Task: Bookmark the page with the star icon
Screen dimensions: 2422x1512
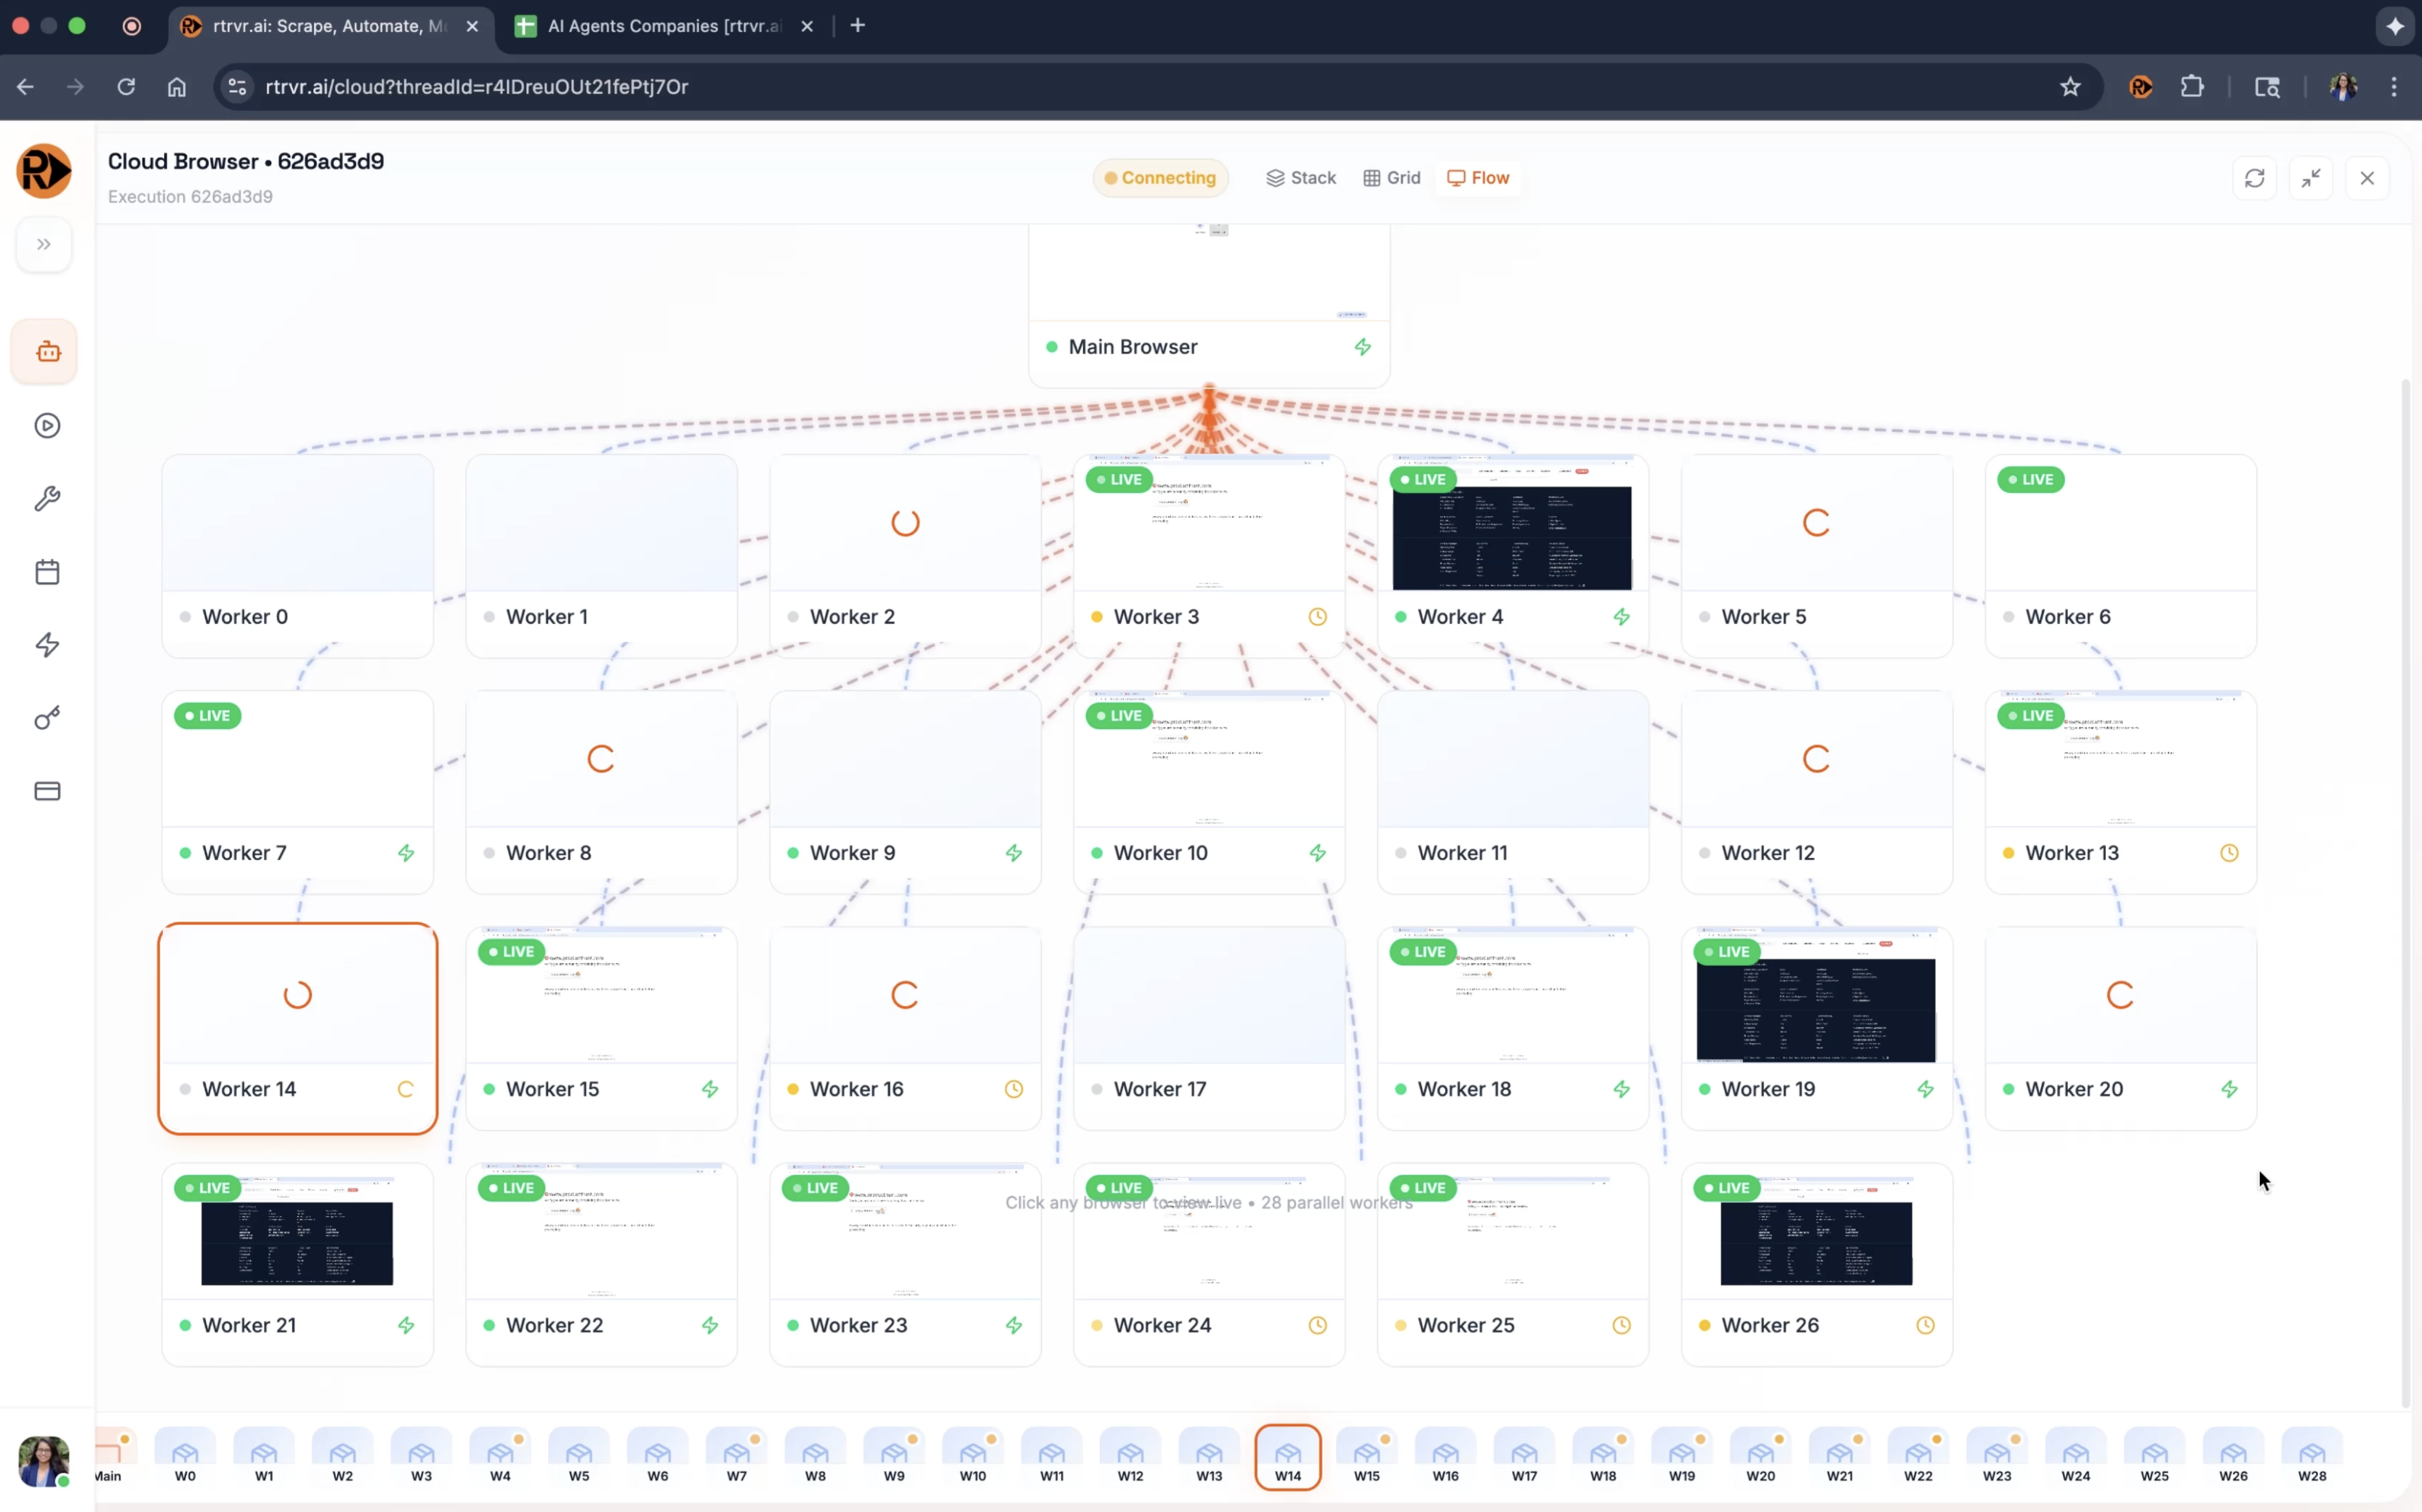Action: point(2069,87)
